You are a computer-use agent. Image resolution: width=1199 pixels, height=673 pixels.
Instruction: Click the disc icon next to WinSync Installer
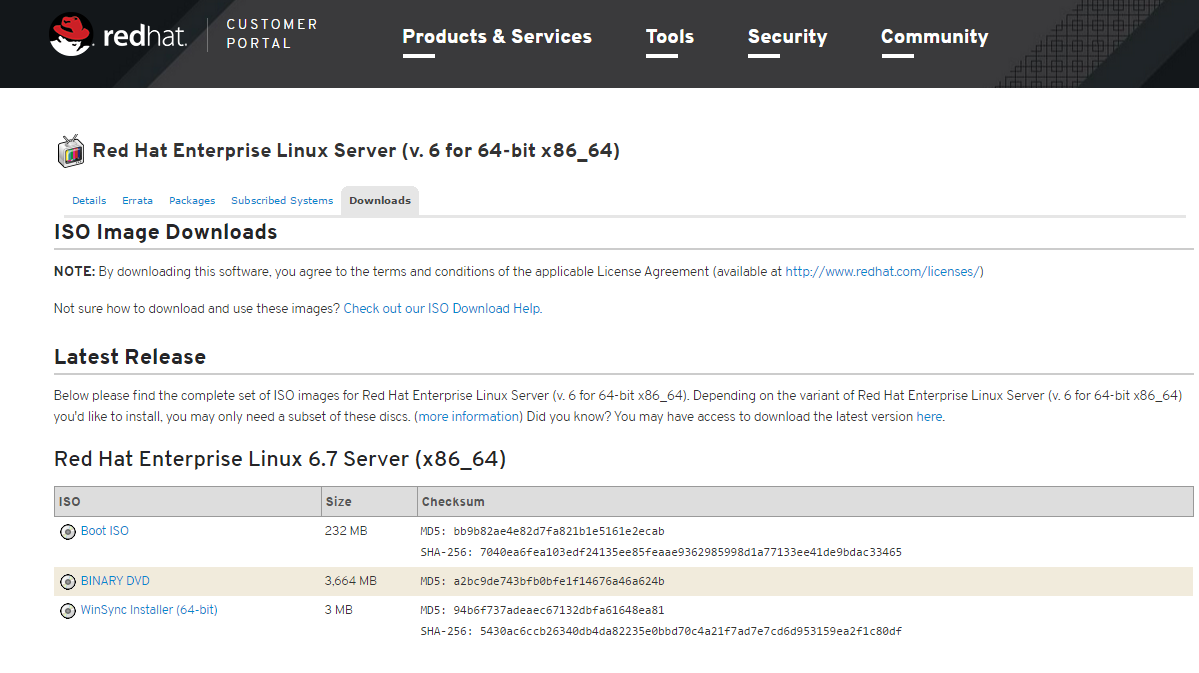tap(68, 611)
